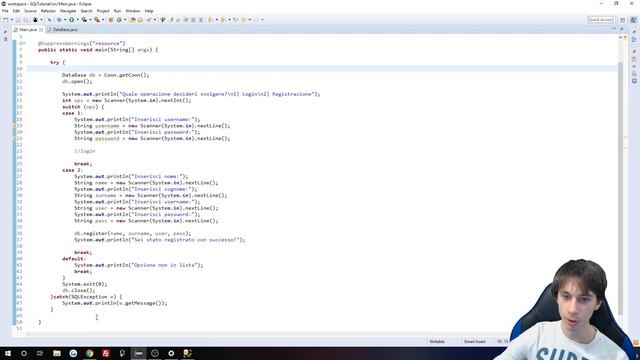Open the Edit menu
This screenshot has height=360, width=640.
pyautogui.click(x=16, y=11)
